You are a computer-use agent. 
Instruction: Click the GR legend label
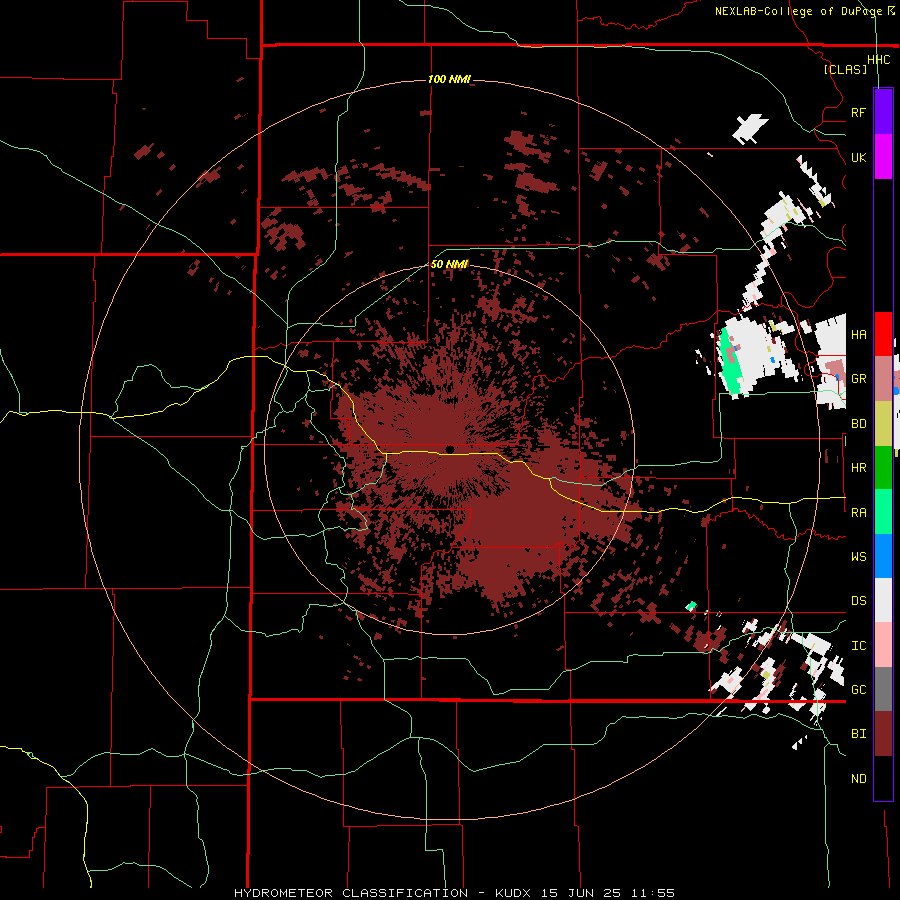[858, 379]
